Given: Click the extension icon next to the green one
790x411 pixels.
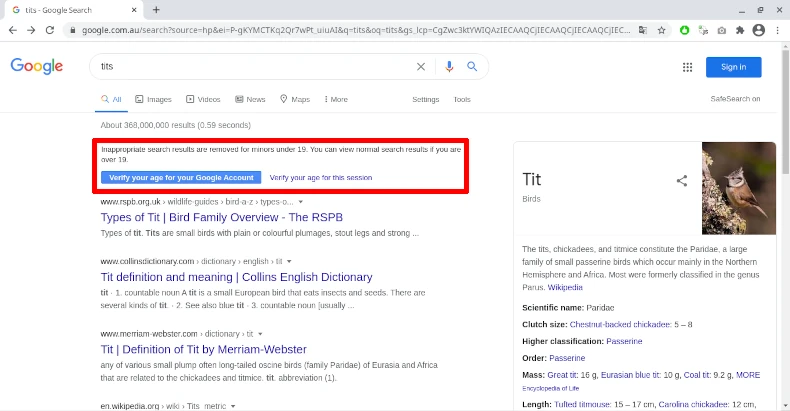Looking at the screenshot, I should click(703, 30).
